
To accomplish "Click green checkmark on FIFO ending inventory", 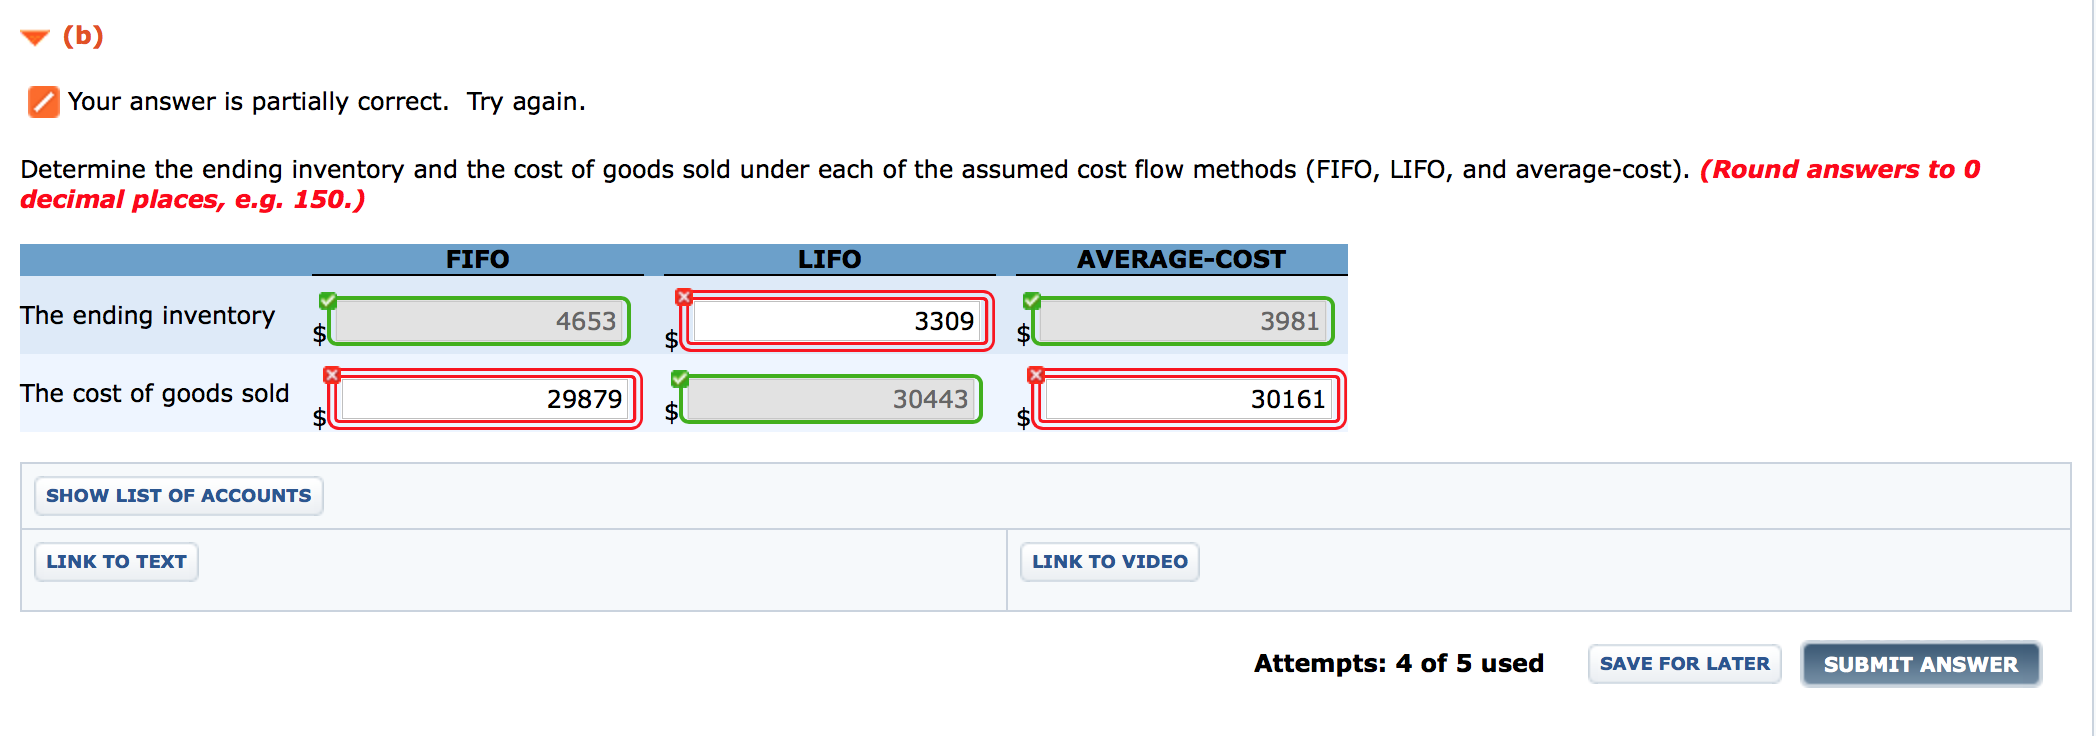I will pos(327,300).
